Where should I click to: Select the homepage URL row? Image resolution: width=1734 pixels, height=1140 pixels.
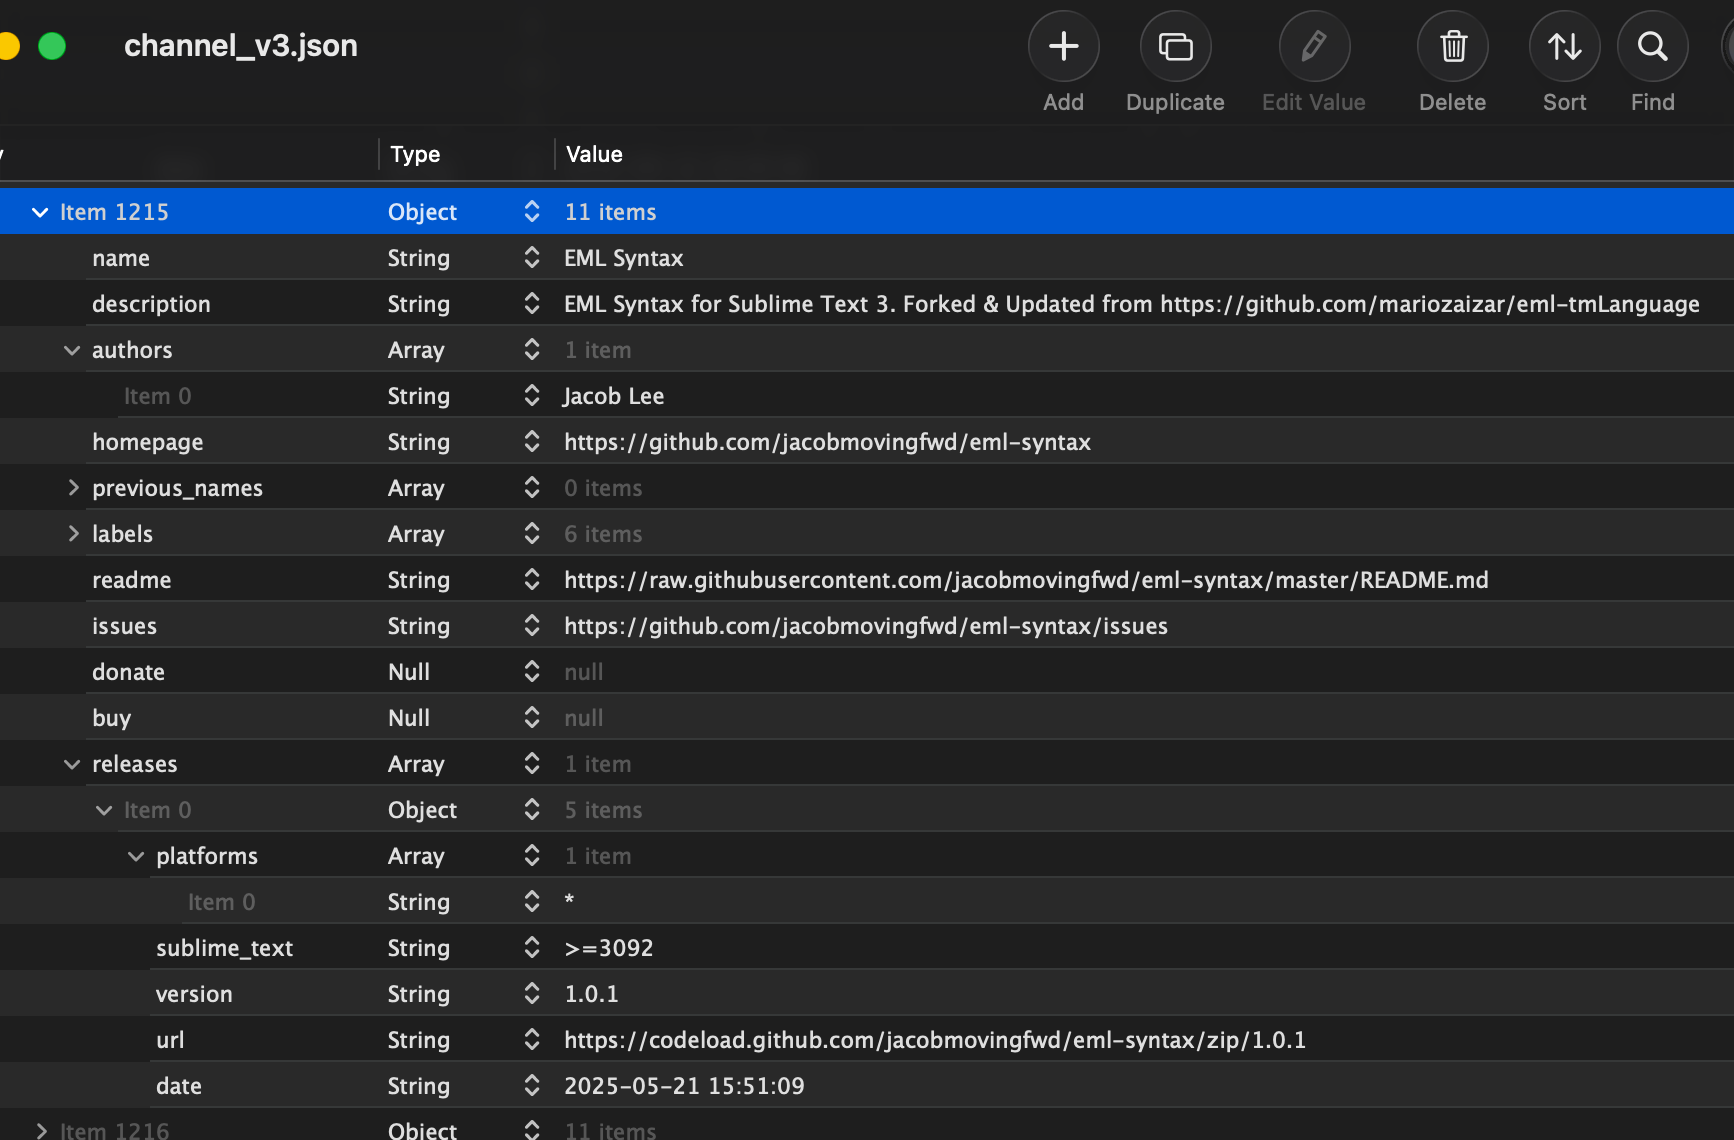click(827, 441)
